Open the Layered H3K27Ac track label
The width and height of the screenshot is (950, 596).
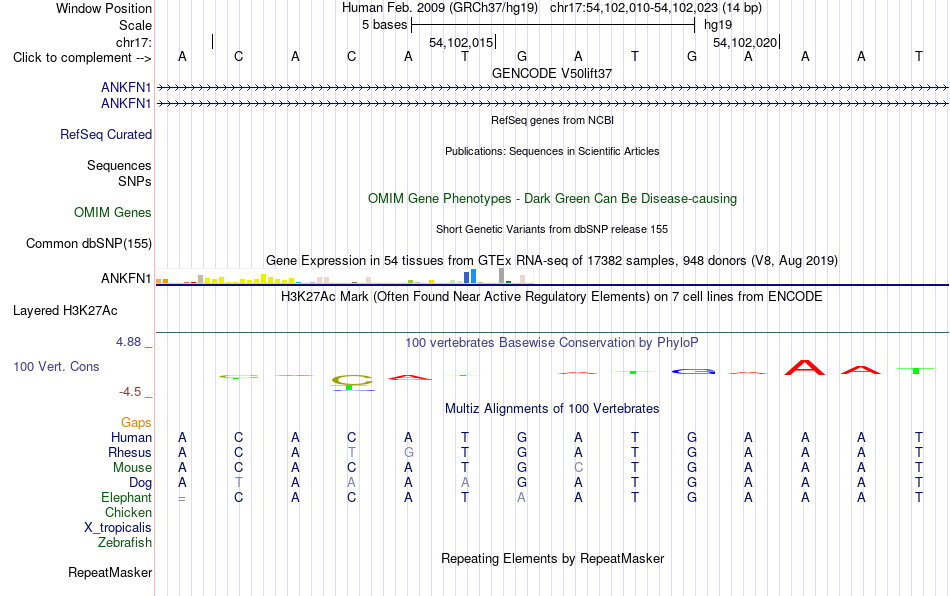click(65, 311)
